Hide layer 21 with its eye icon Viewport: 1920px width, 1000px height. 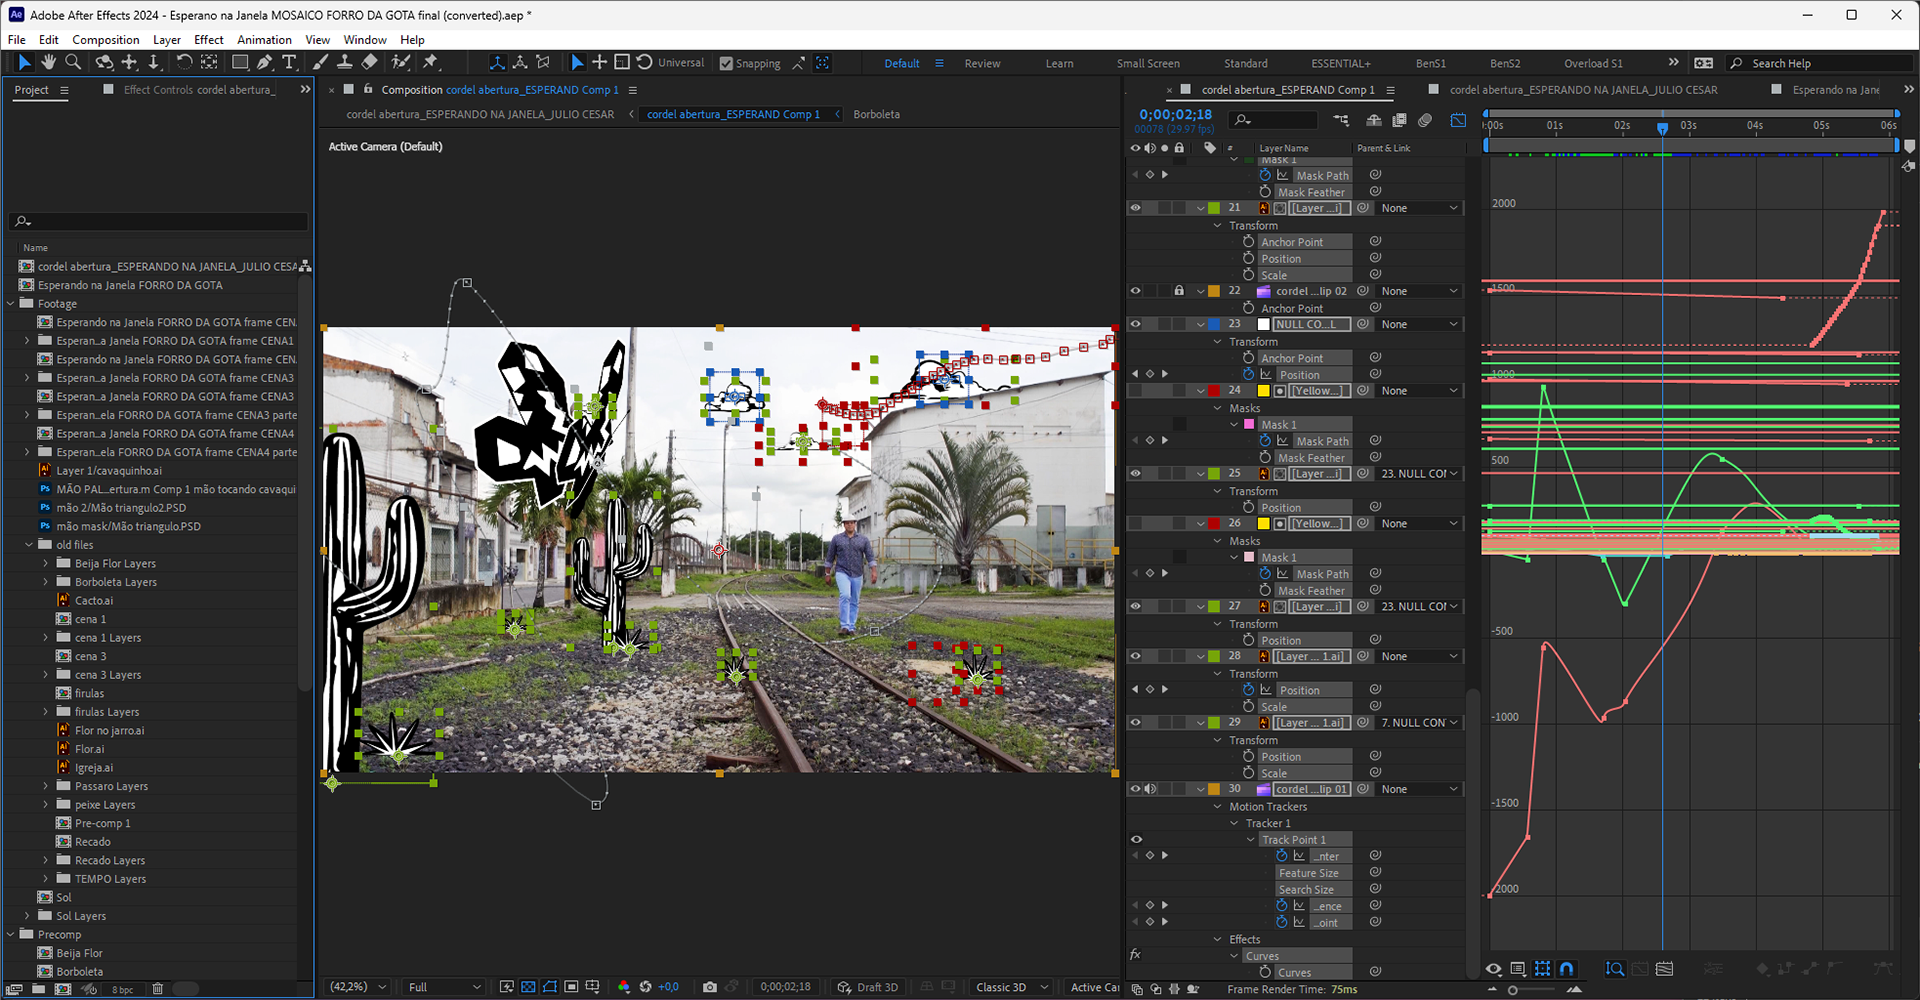click(x=1135, y=208)
